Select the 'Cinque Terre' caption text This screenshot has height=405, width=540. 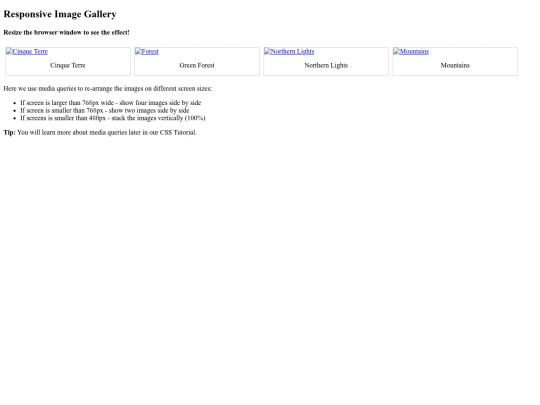[68, 65]
